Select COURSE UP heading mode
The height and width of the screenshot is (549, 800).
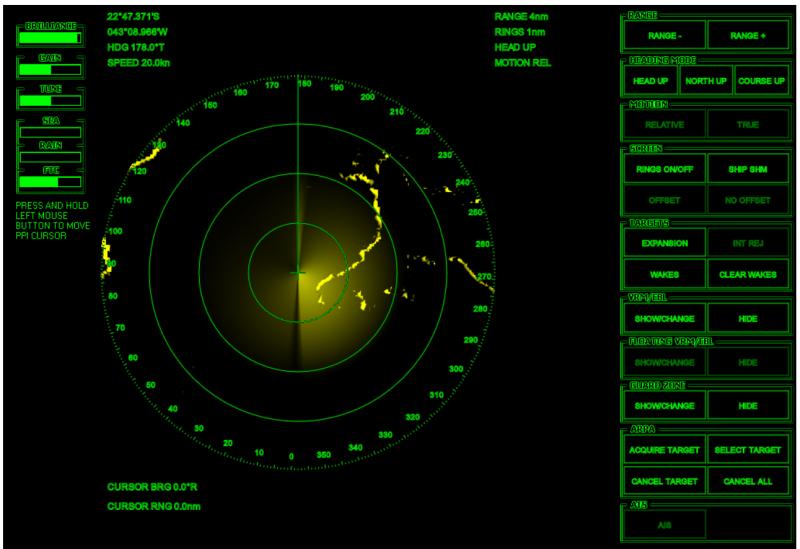(761, 81)
